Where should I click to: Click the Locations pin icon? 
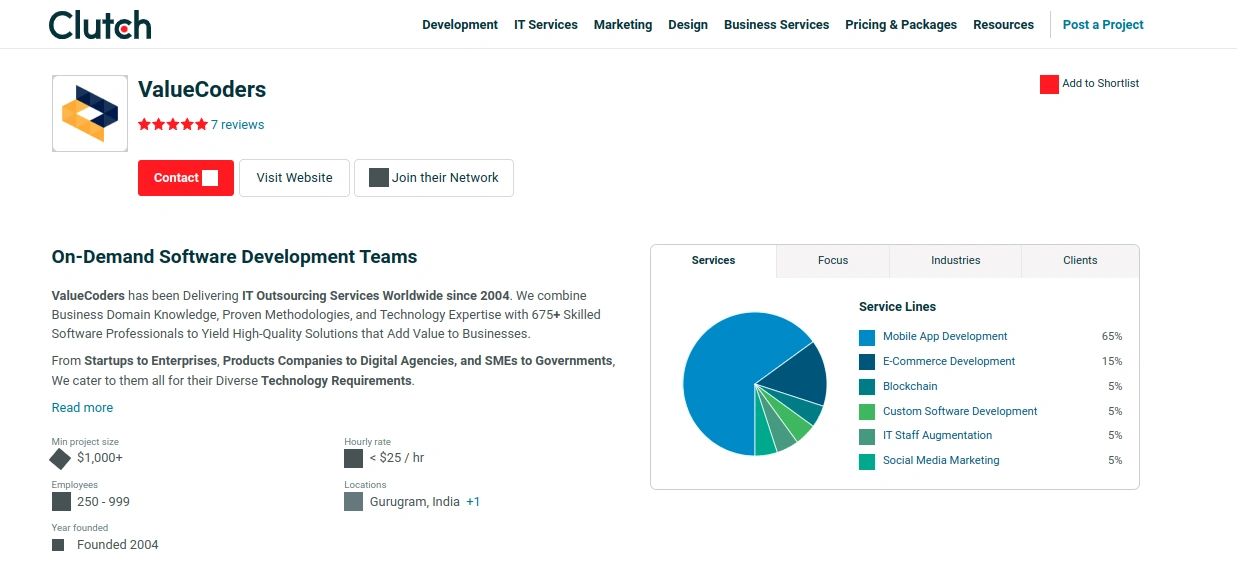[x=353, y=502]
